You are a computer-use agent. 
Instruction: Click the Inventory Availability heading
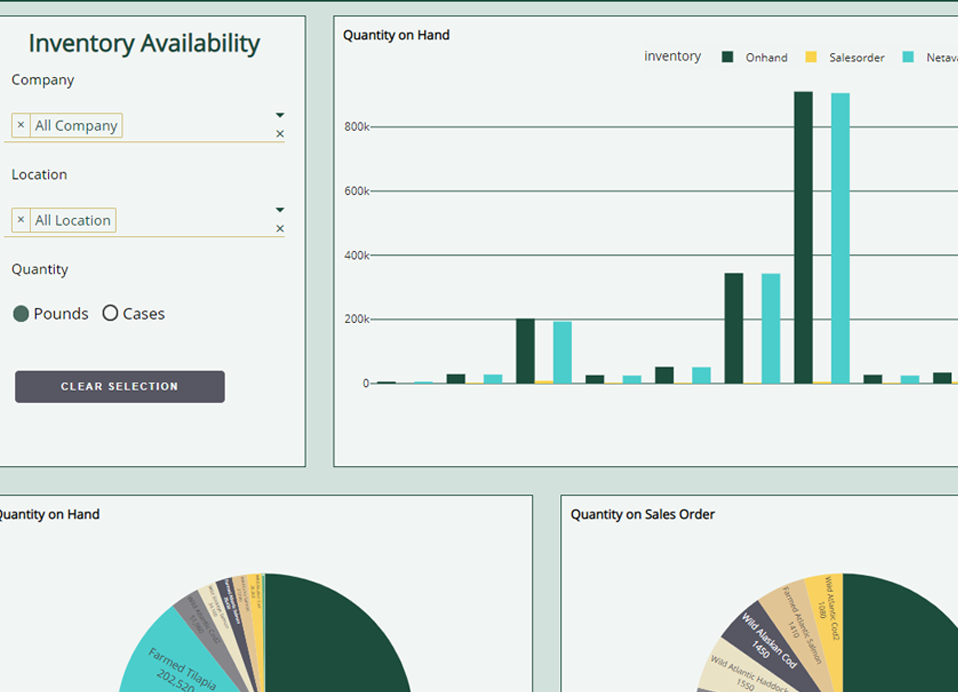[144, 43]
